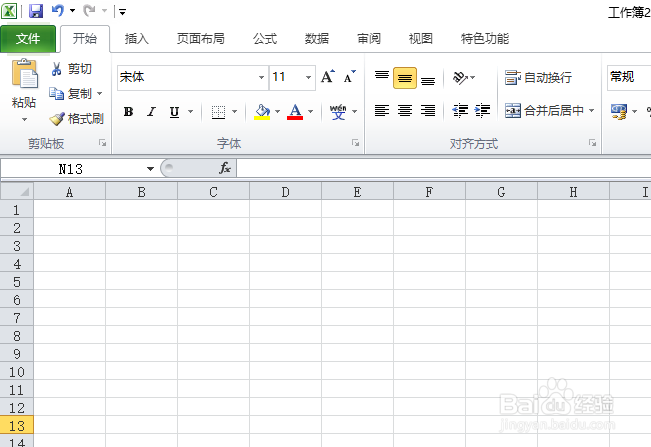Open the font size 11 dropdown
651x447 pixels.
point(308,78)
